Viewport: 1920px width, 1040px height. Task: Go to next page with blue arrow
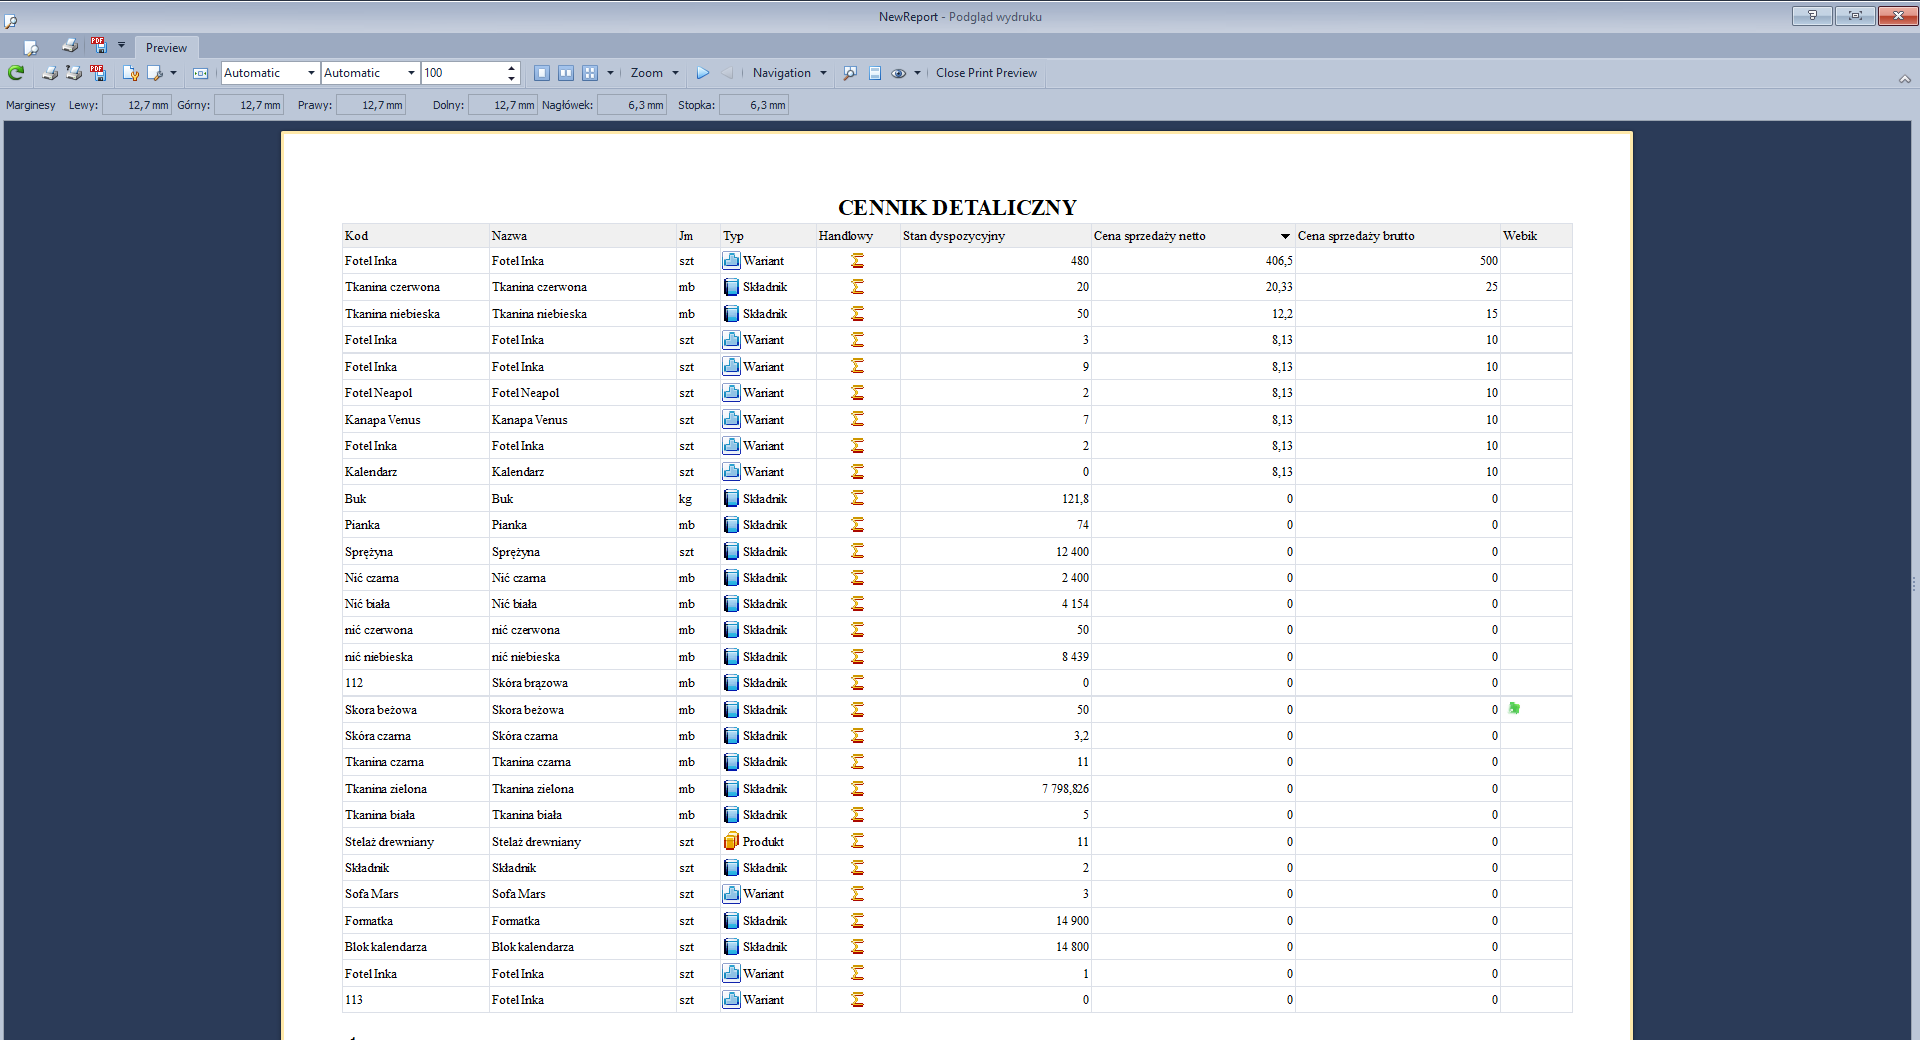pos(703,73)
